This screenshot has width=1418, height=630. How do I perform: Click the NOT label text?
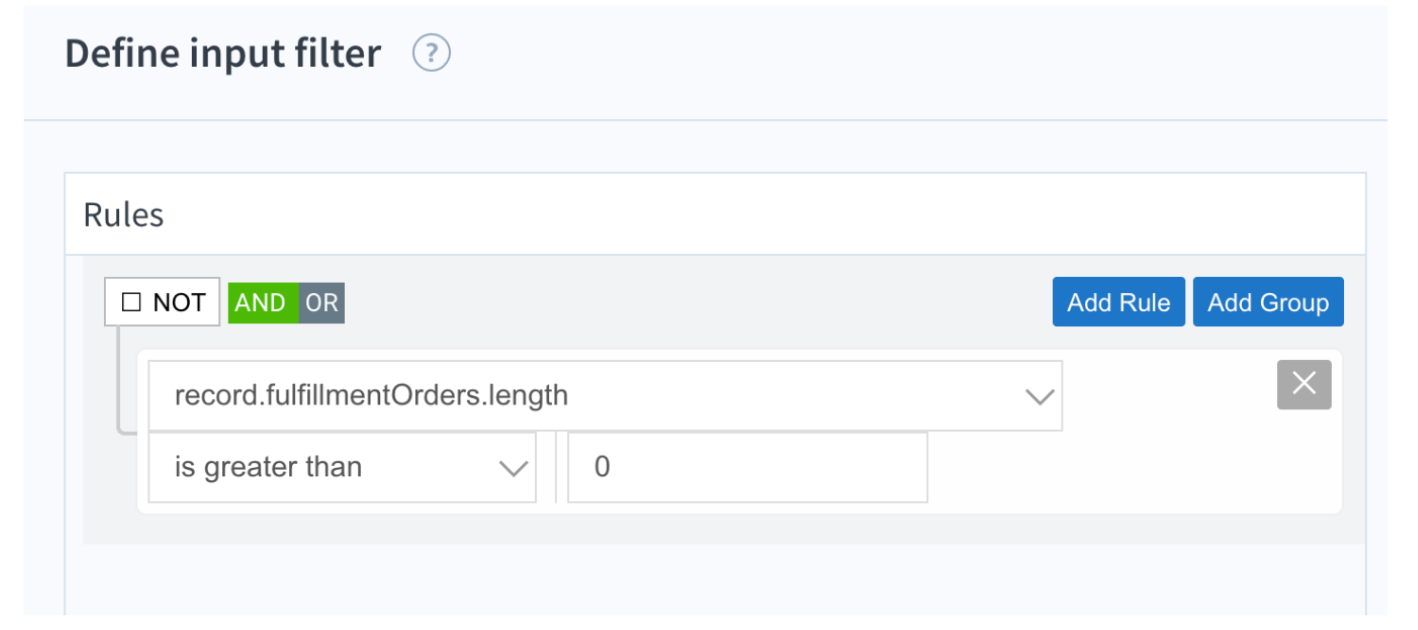(x=179, y=302)
